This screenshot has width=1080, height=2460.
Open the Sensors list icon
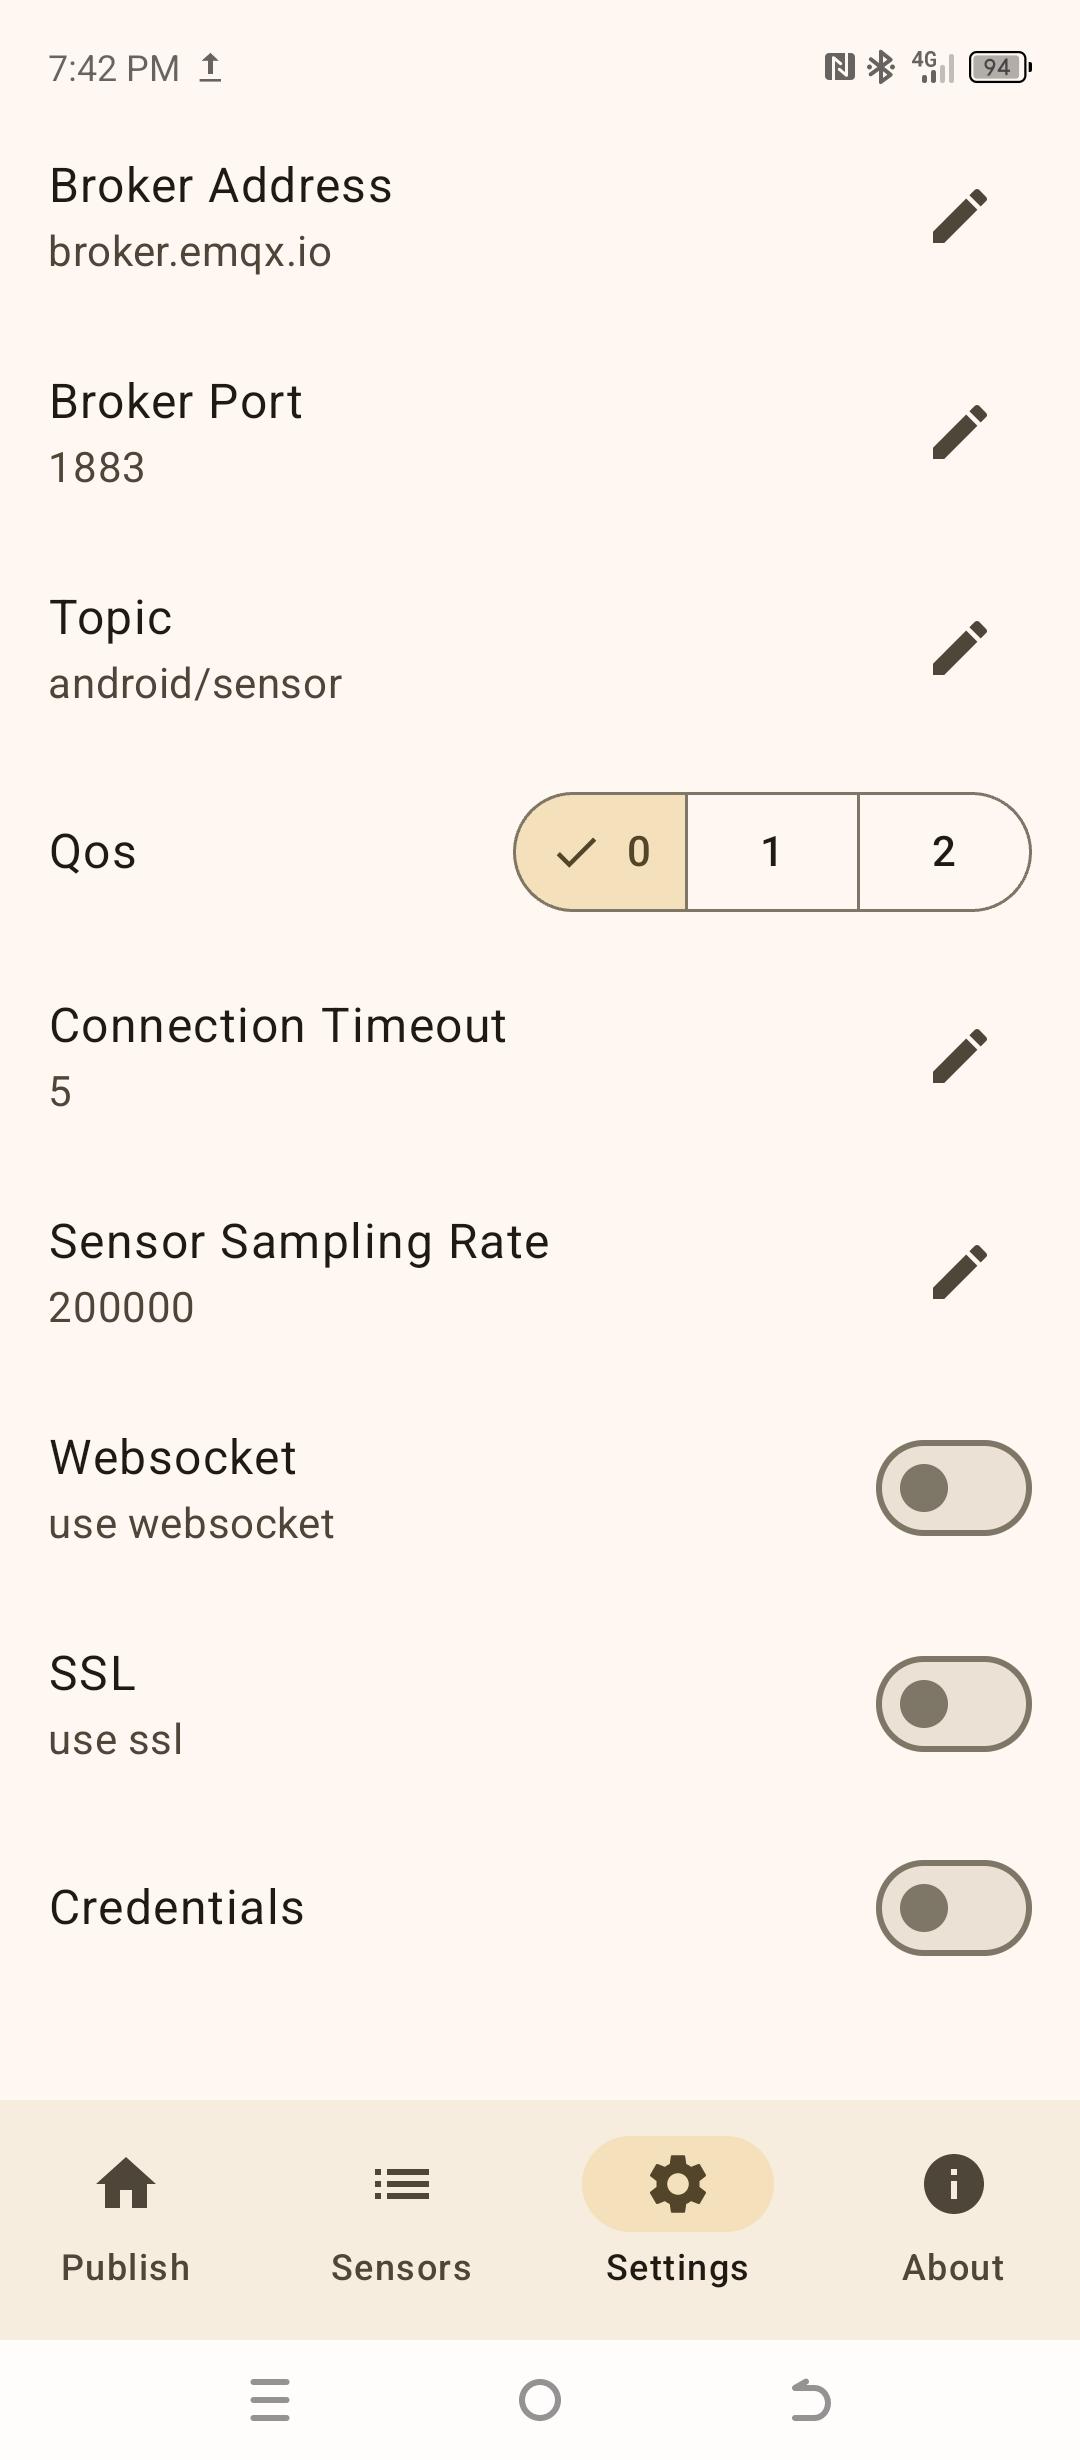tap(401, 2184)
